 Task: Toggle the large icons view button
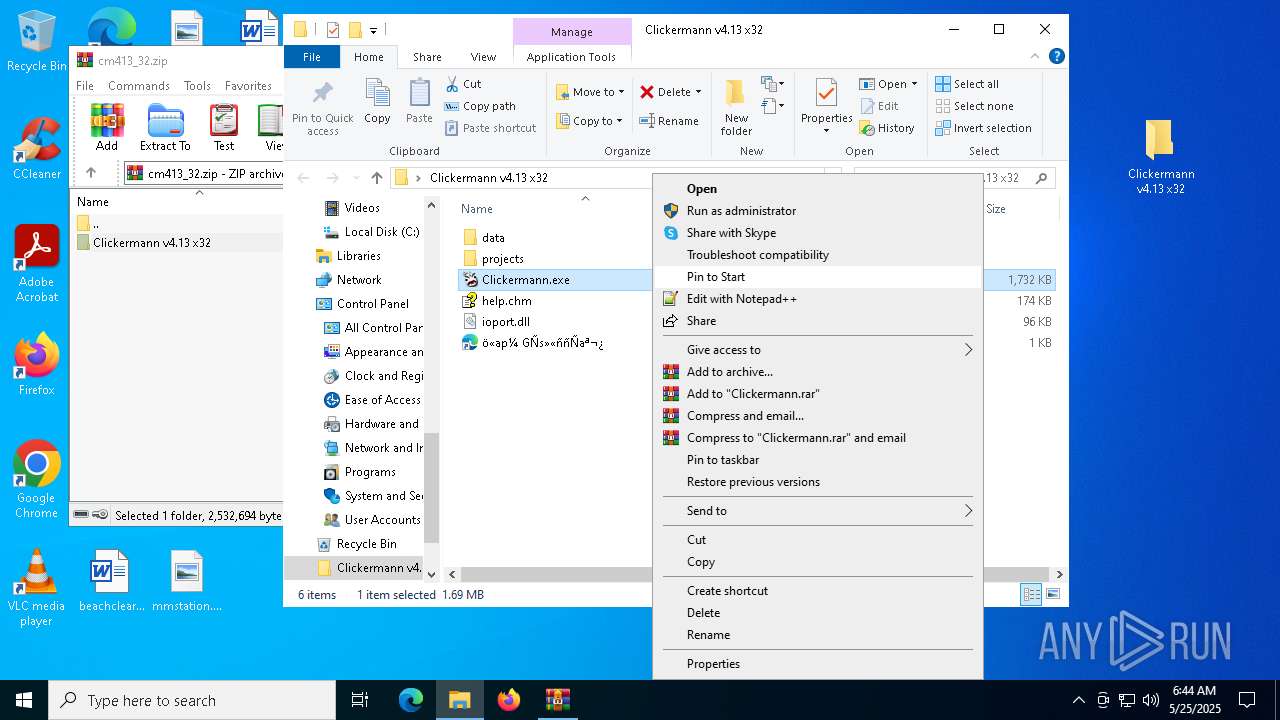coord(1051,595)
